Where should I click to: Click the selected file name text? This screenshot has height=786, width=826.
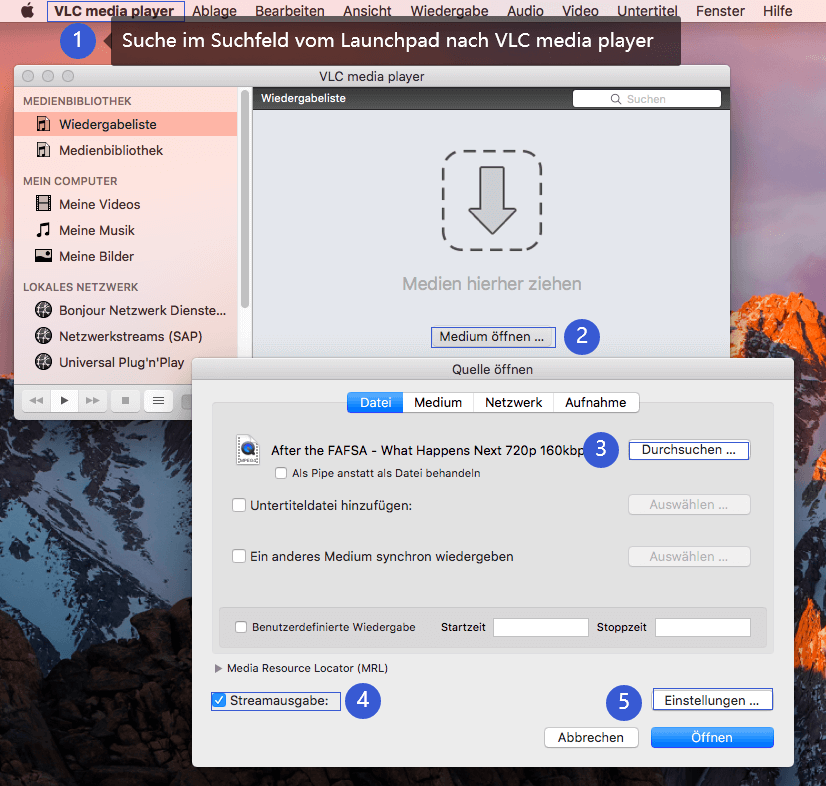(428, 450)
